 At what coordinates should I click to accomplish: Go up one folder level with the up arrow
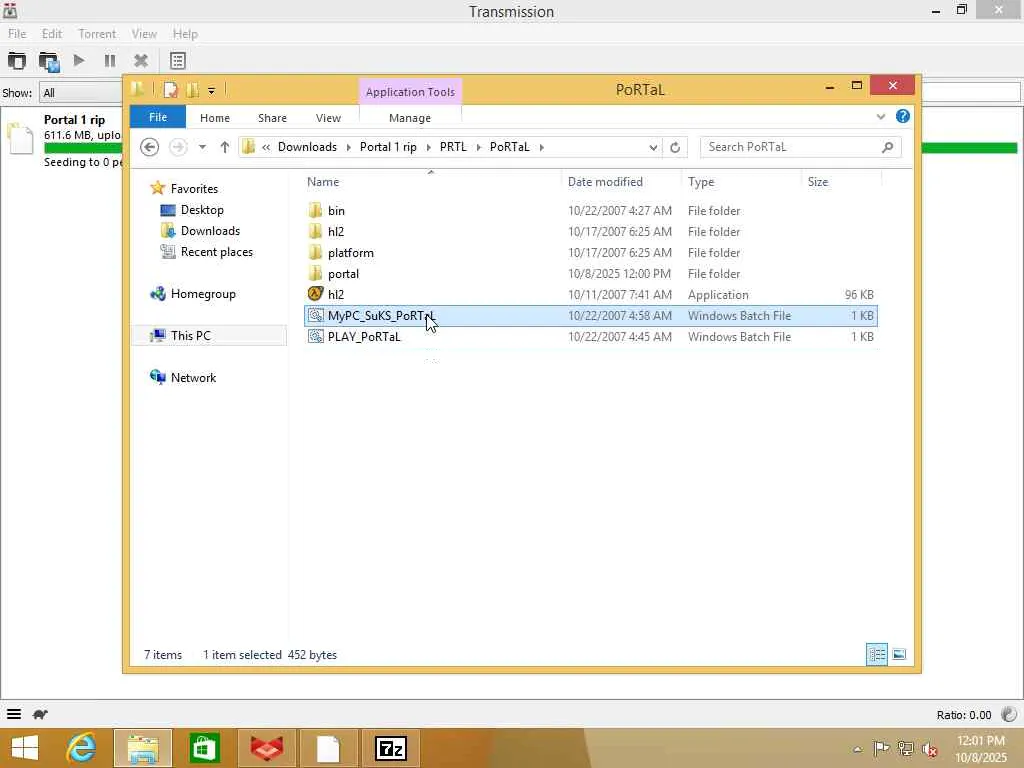(225, 147)
